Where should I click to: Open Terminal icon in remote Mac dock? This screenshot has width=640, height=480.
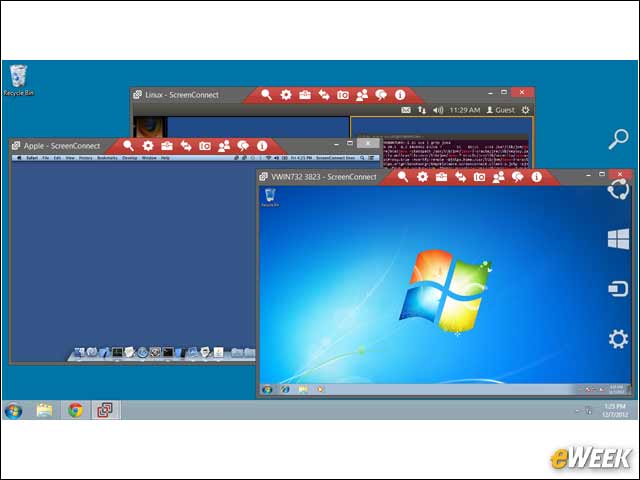[x=168, y=352]
